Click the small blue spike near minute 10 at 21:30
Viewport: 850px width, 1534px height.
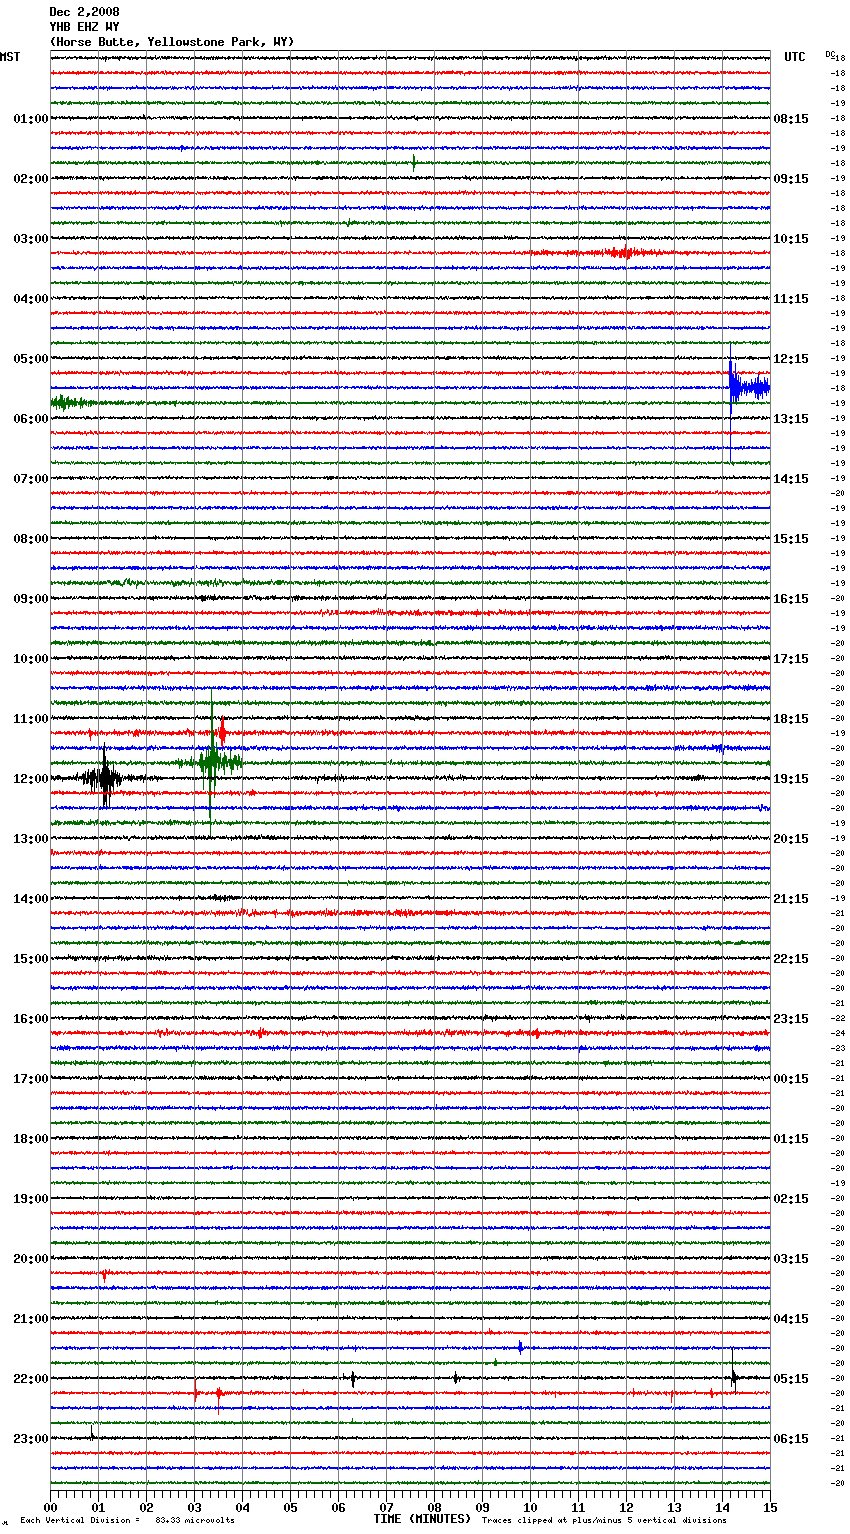[x=520, y=1347]
